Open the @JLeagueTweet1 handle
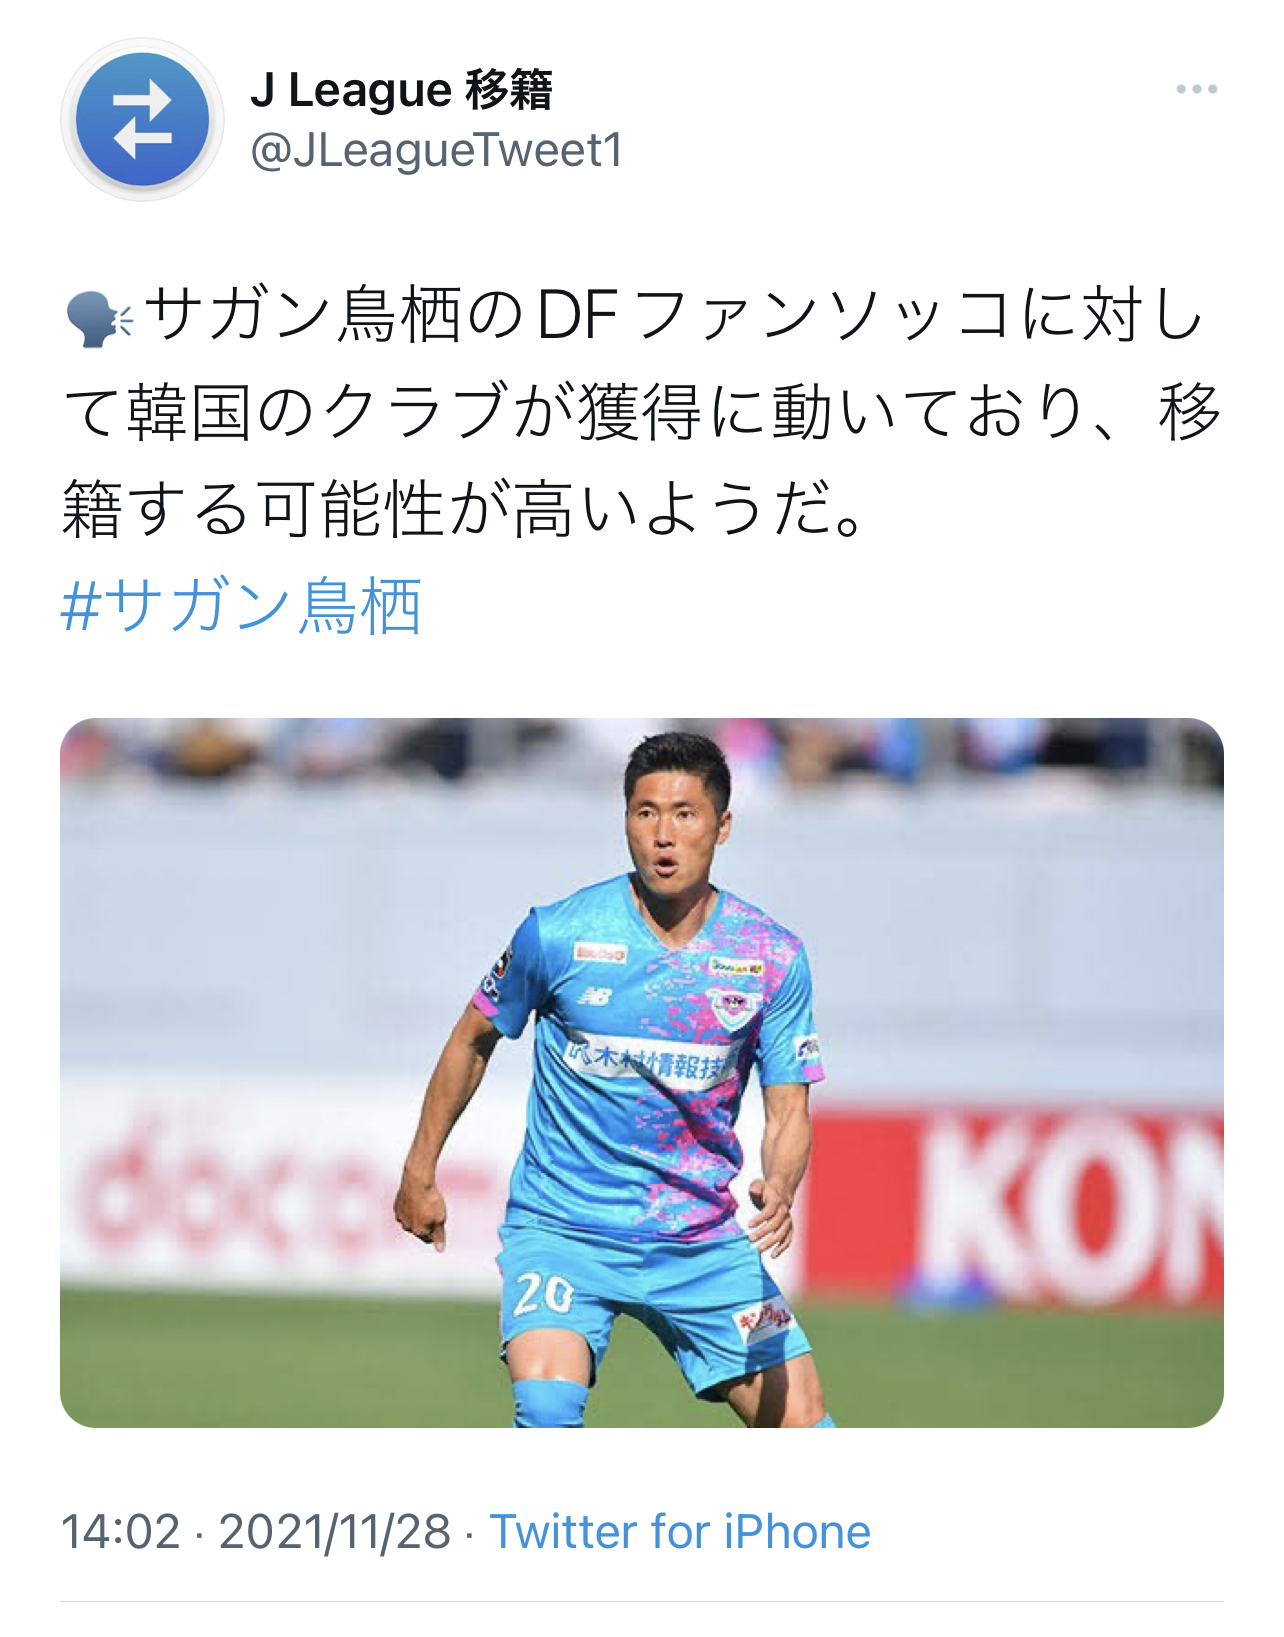This screenshot has height=1637, width=1284. [x=436, y=151]
